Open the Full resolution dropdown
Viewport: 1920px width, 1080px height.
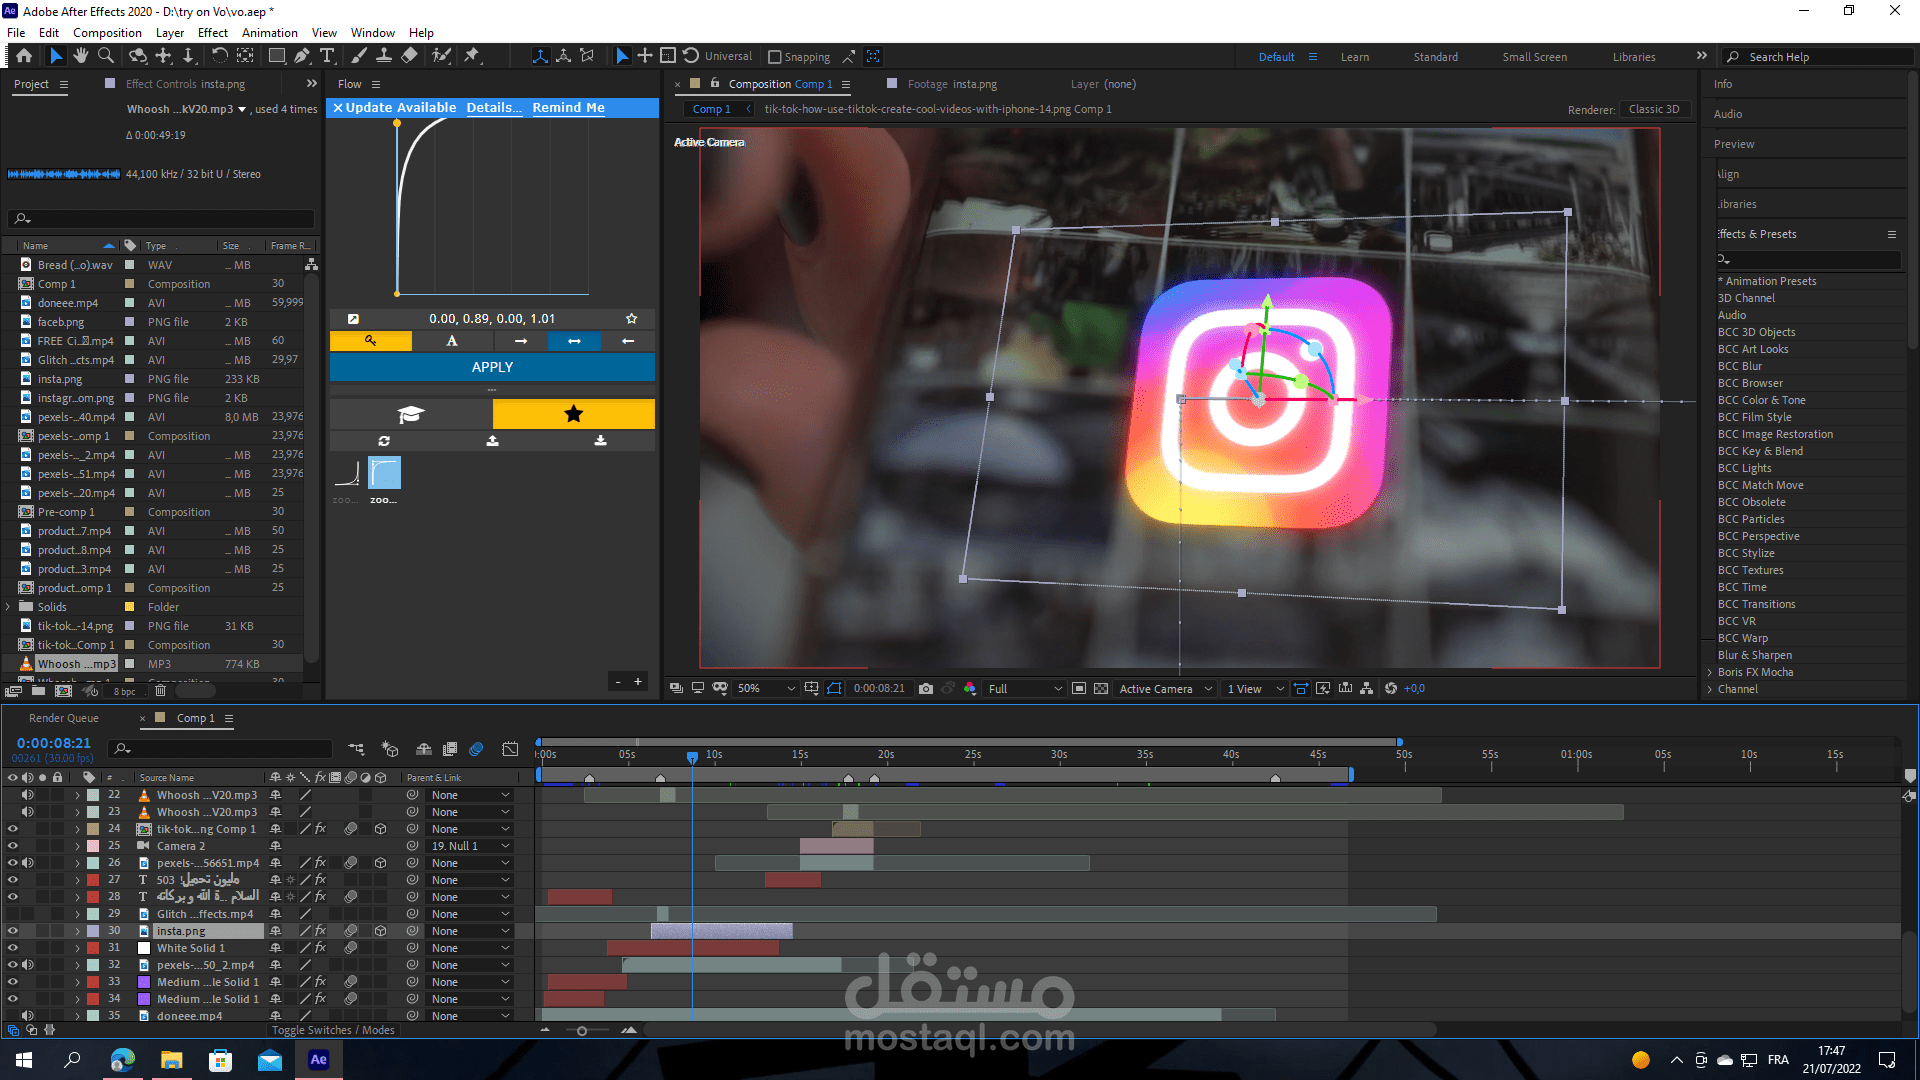pos(1025,688)
